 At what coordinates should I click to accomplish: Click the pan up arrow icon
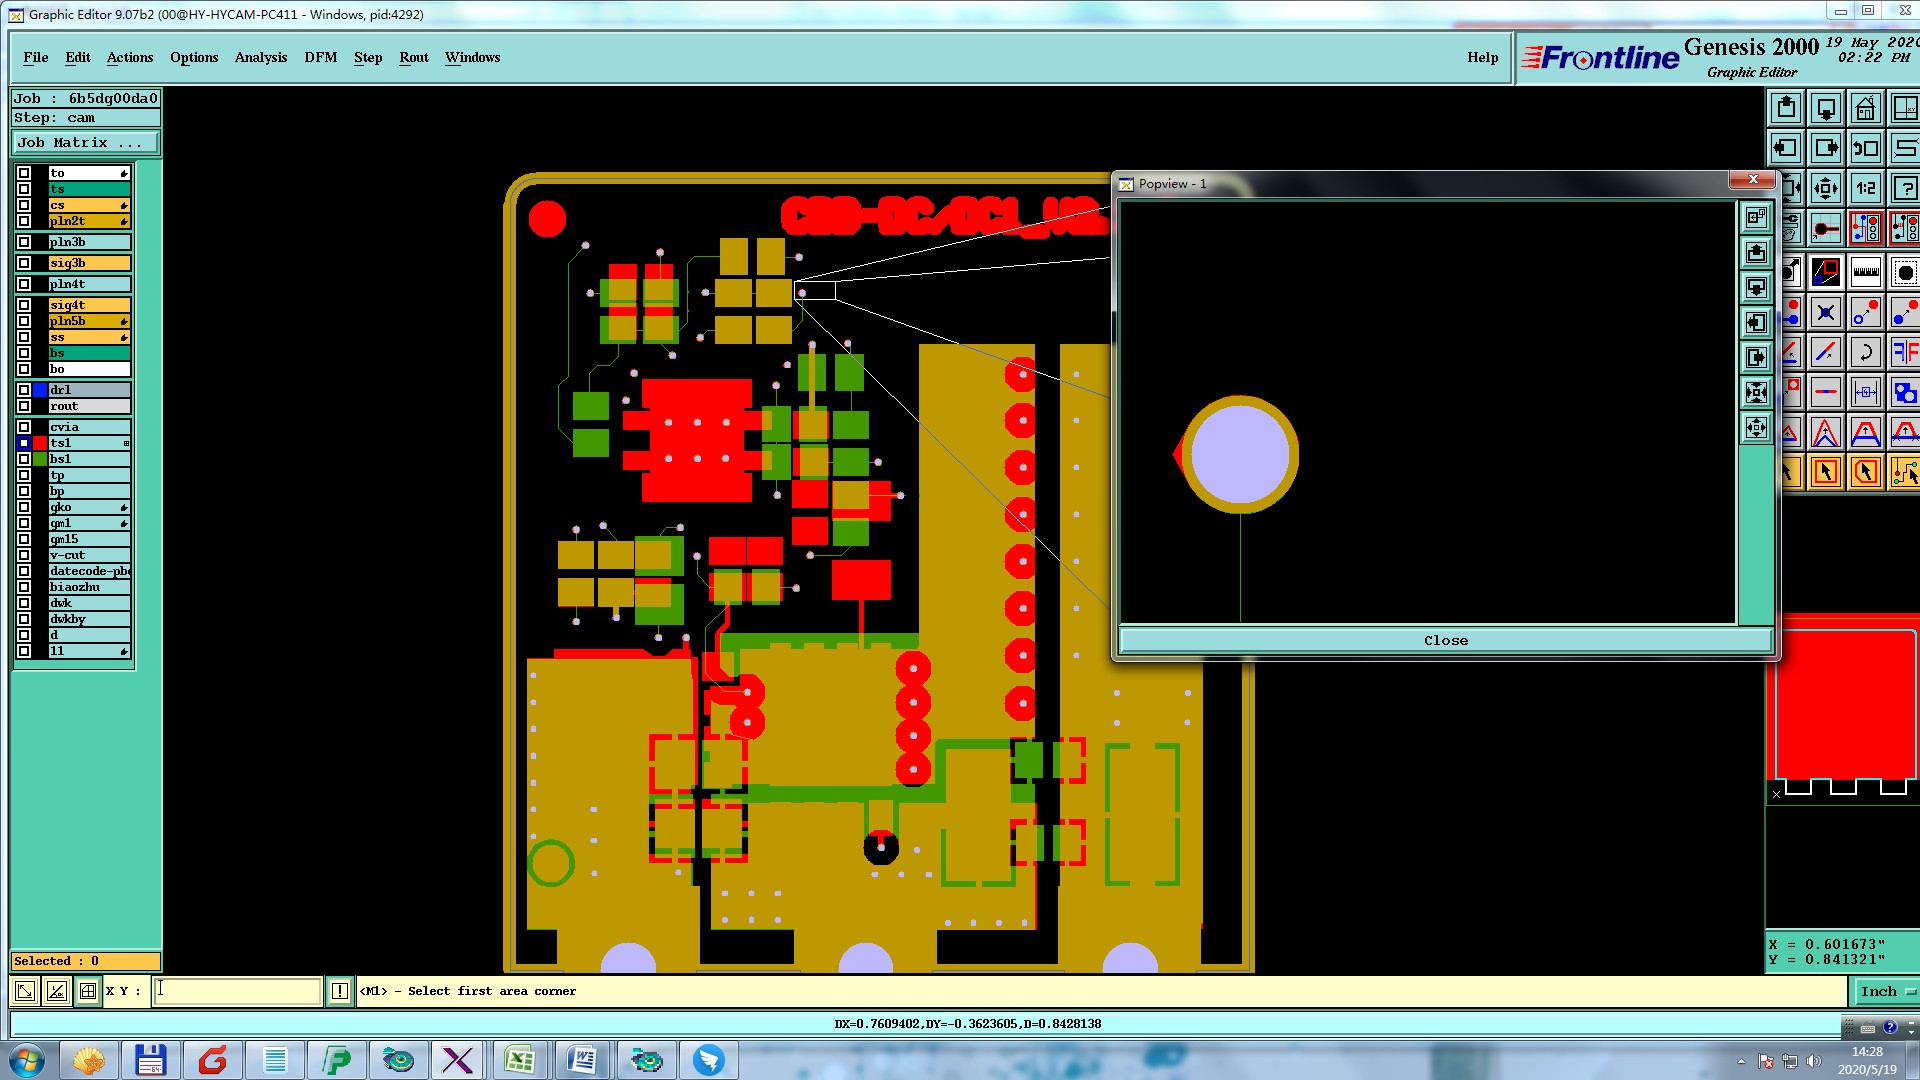point(1786,108)
